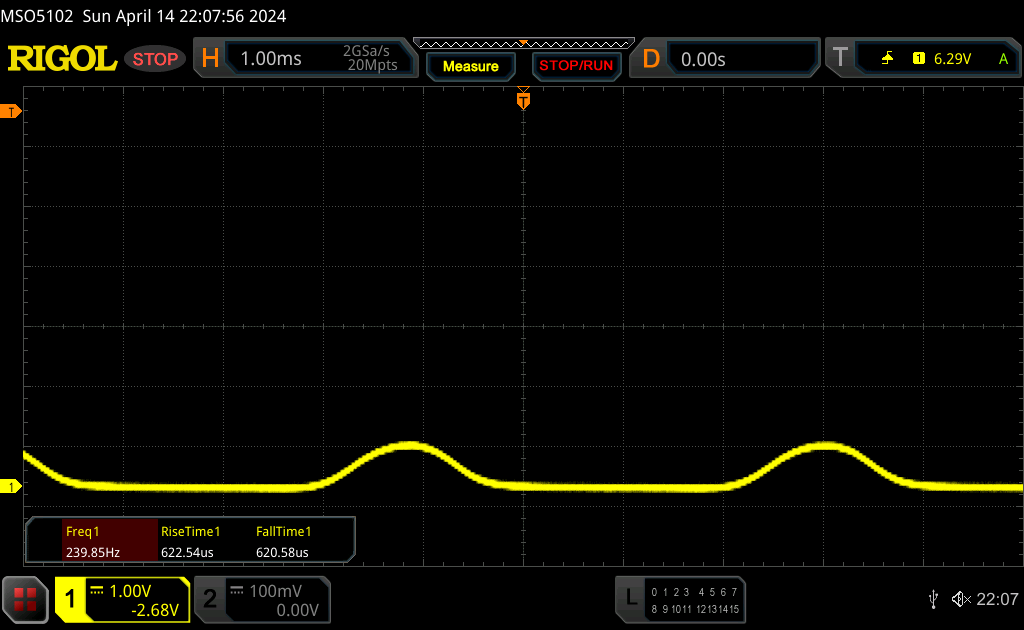
Task: Click the channel 1 DC coupling icon
Action: click(x=97, y=591)
